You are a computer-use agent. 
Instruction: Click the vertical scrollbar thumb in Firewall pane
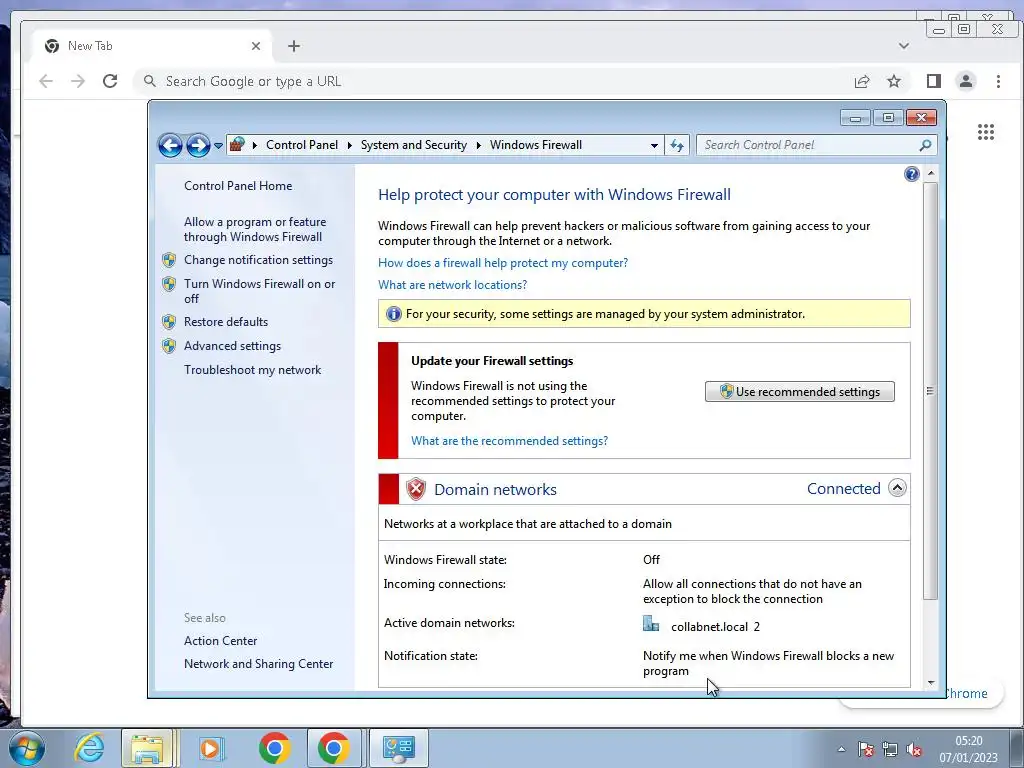pyautogui.click(x=931, y=391)
